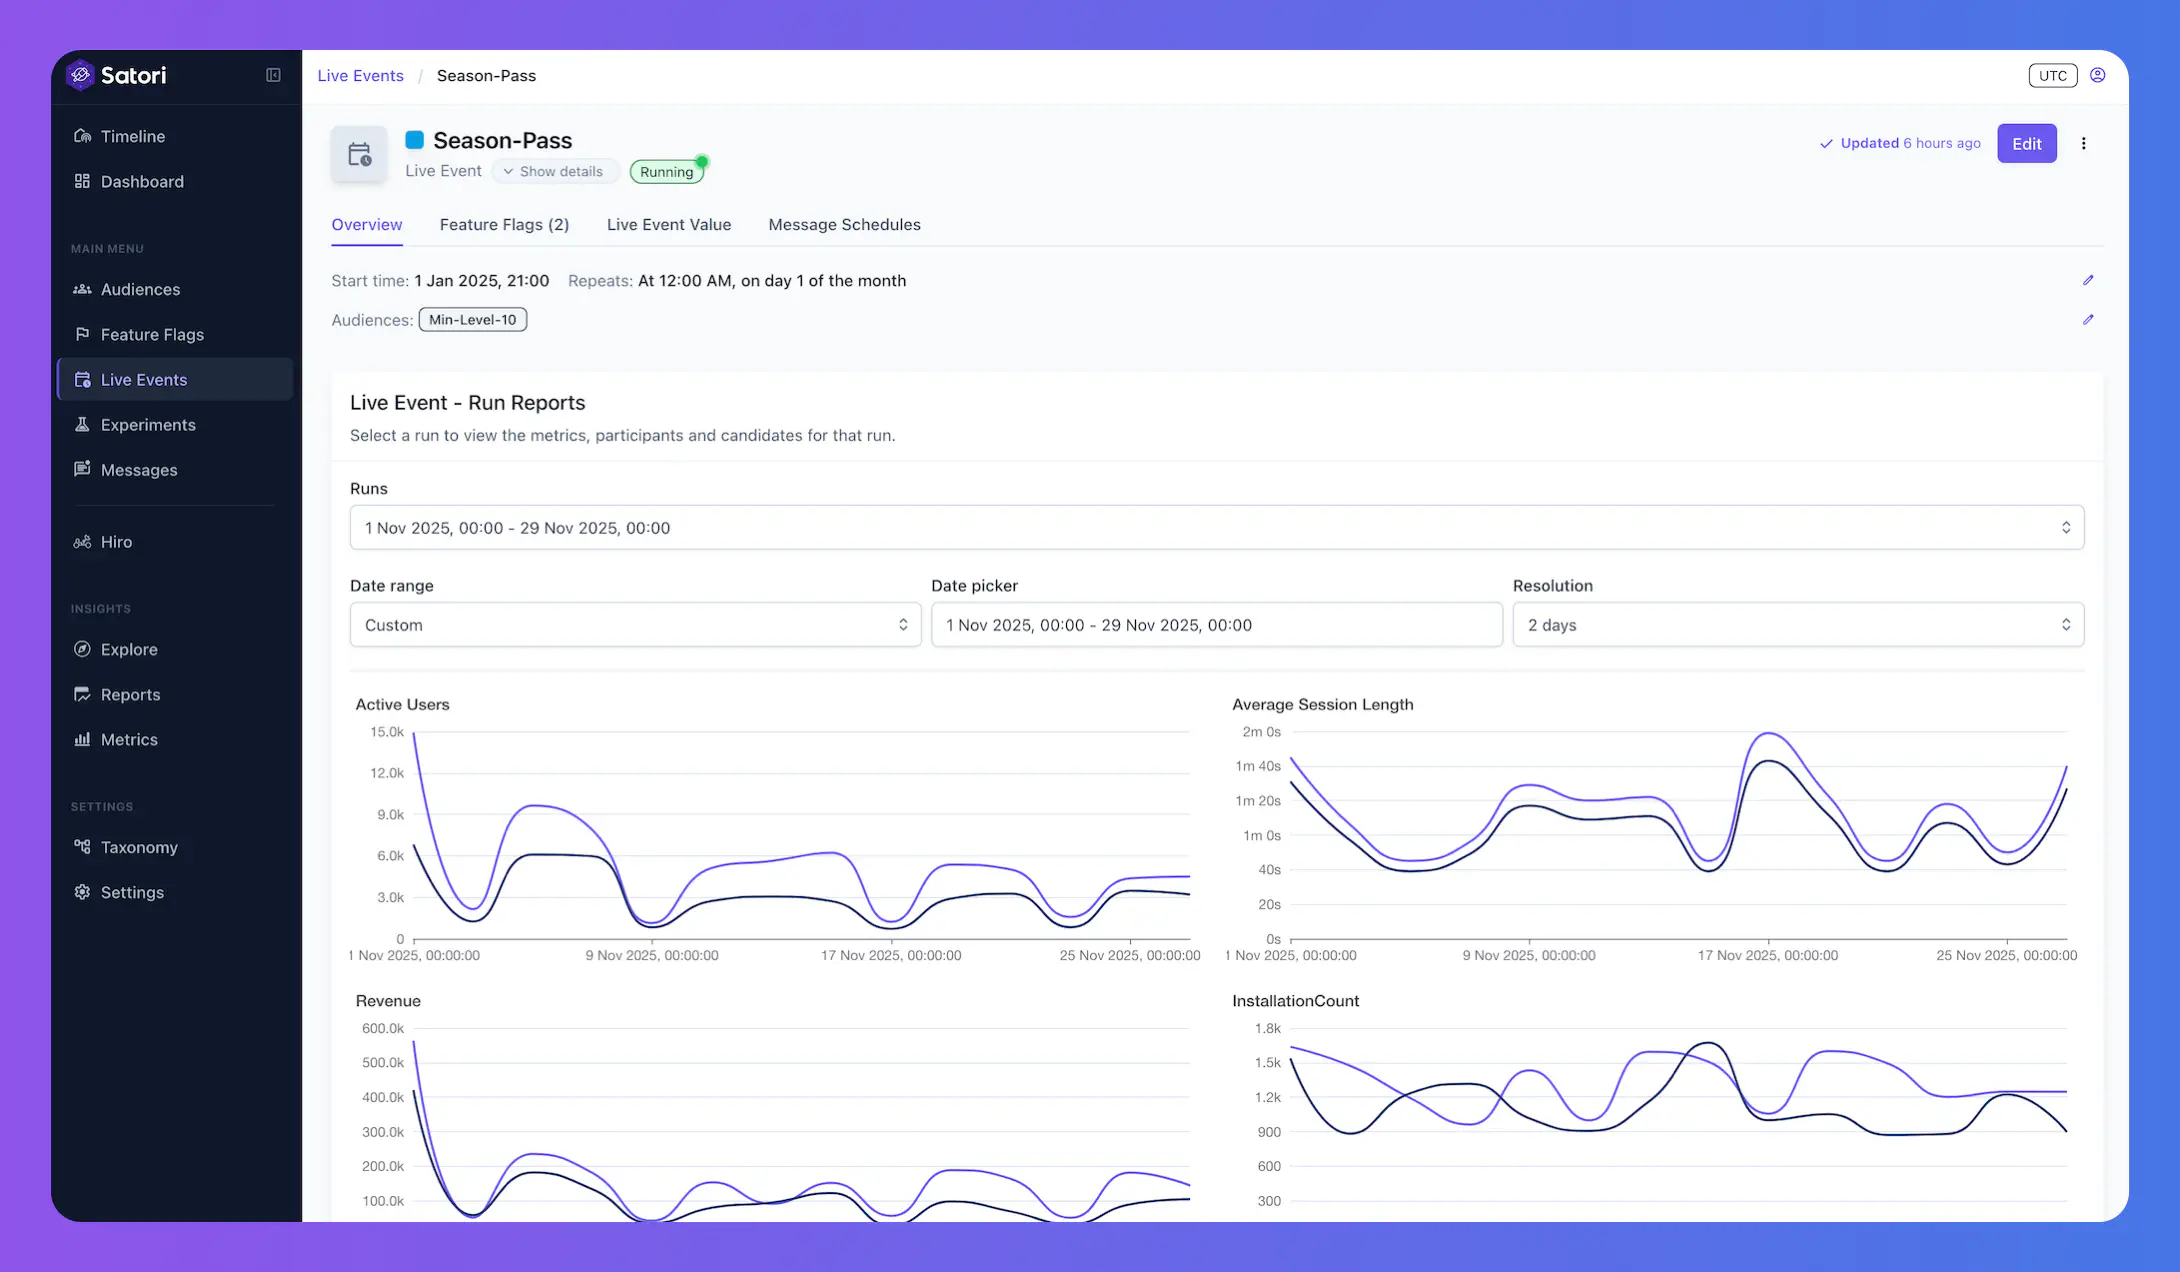This screenshot has height=1272, width=2180.
Task: Switch to the Feature Flags (2) tab
Action: (x=504, y=225)
